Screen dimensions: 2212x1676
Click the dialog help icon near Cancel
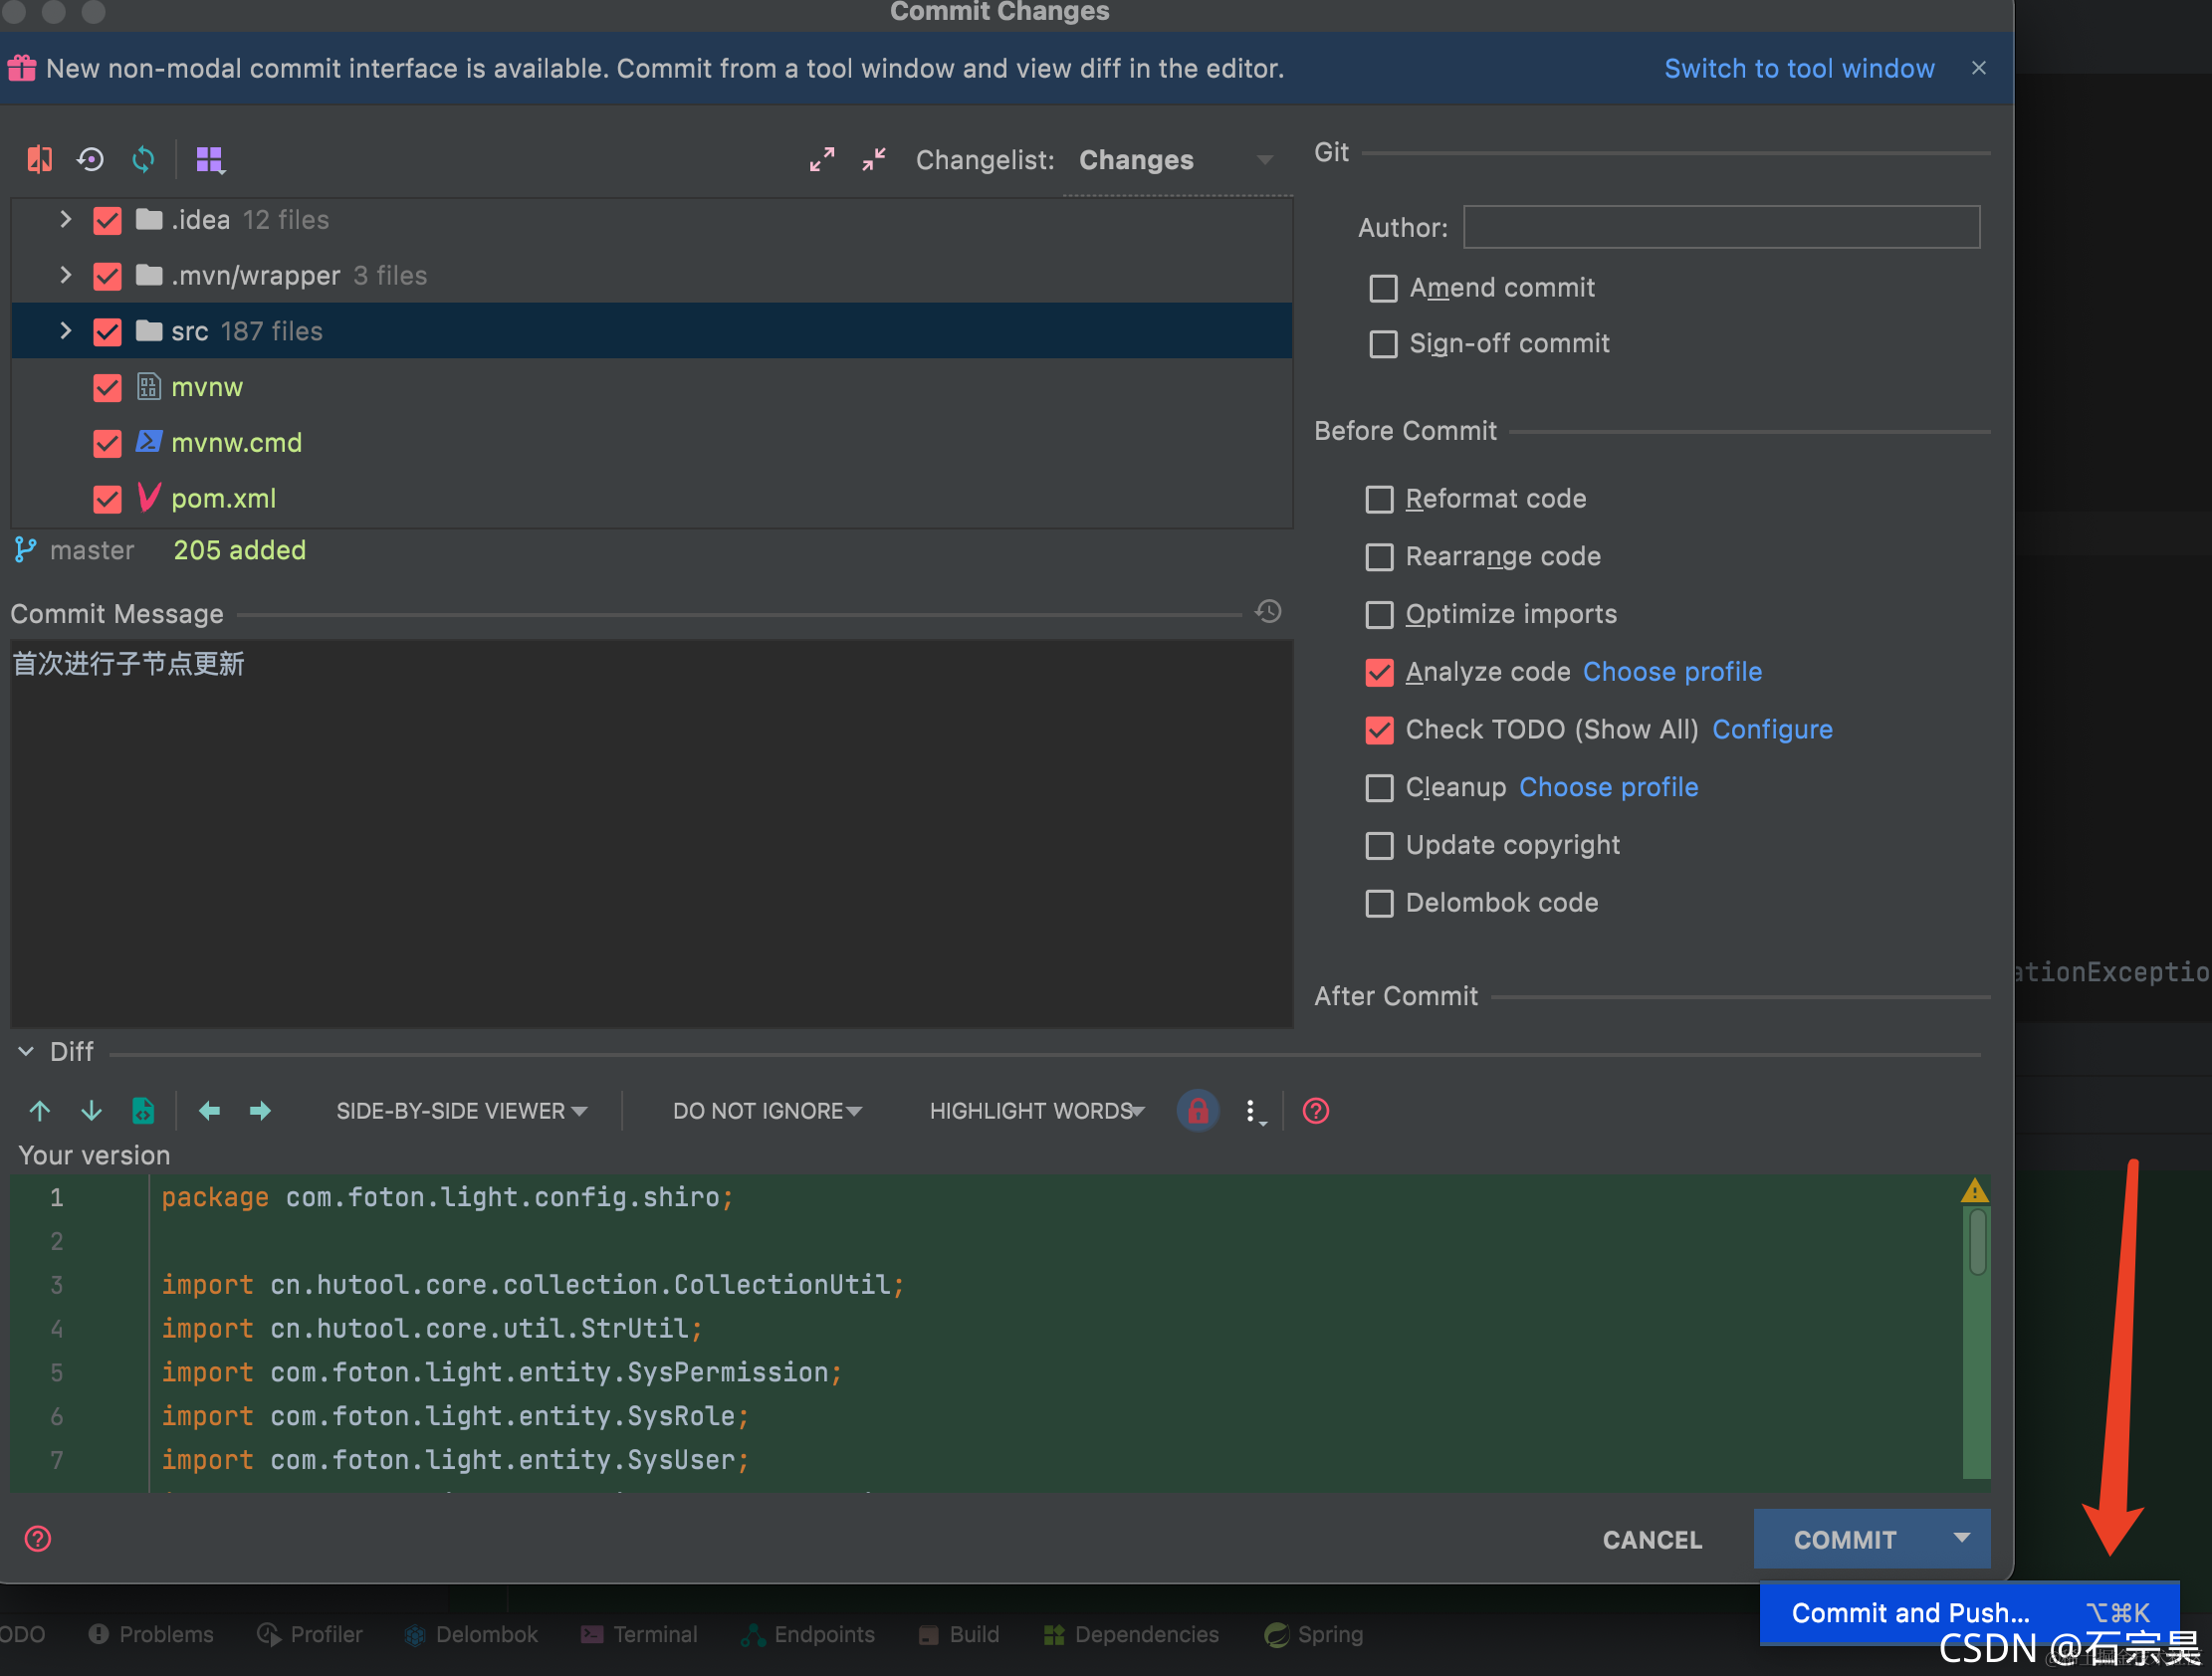click(38, 1538)
